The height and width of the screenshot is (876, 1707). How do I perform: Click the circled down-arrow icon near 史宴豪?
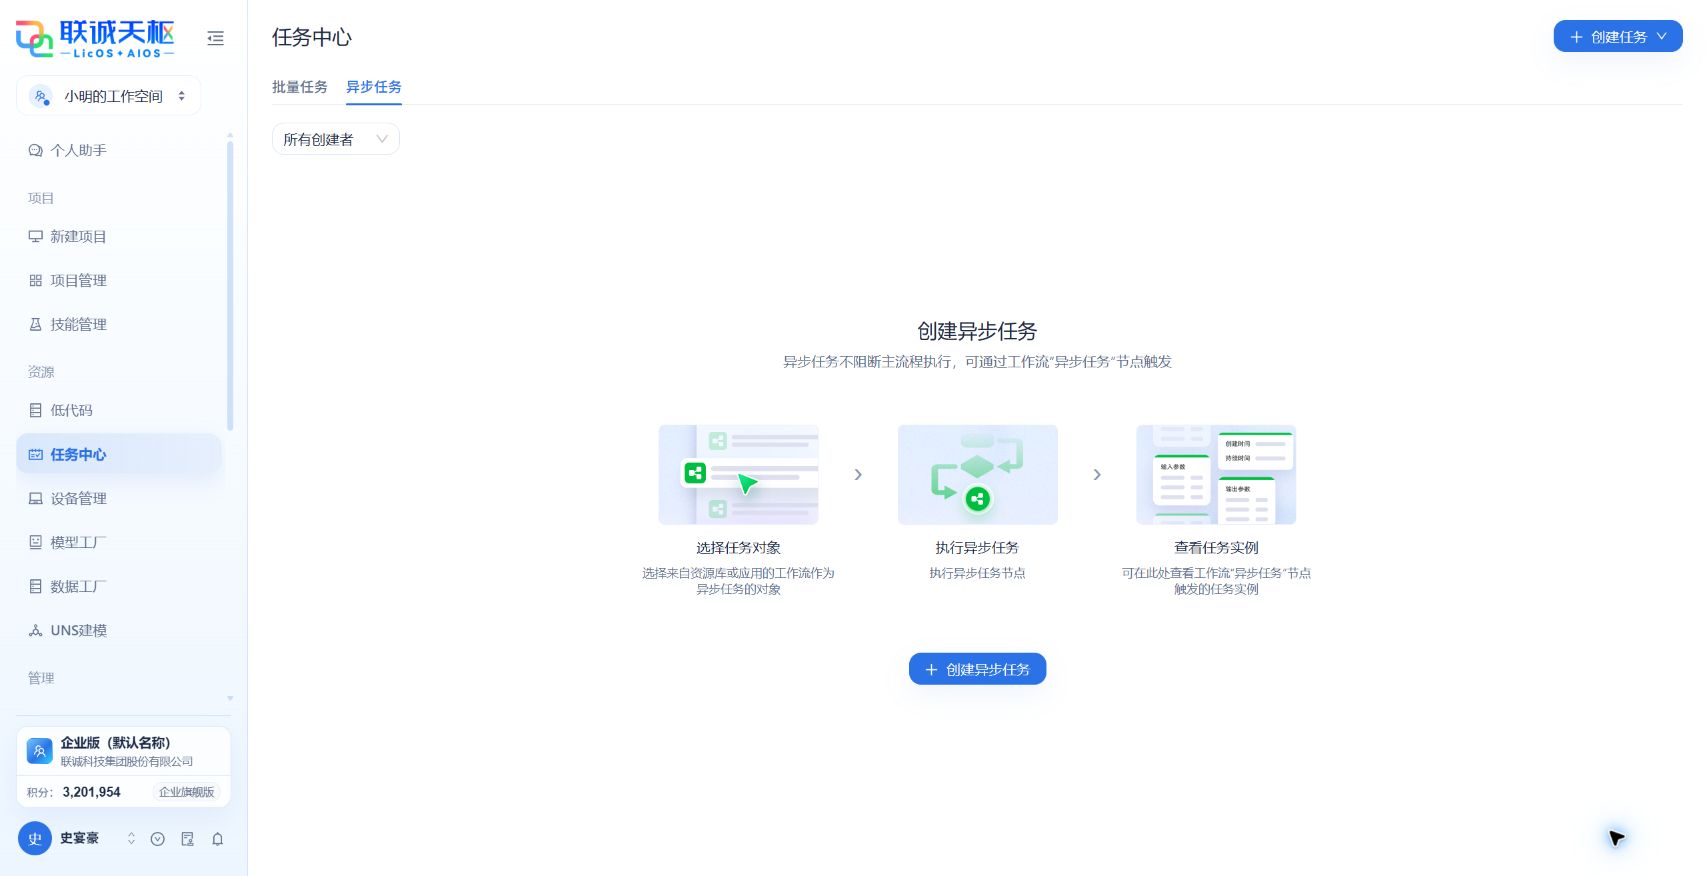pos(157,839)
